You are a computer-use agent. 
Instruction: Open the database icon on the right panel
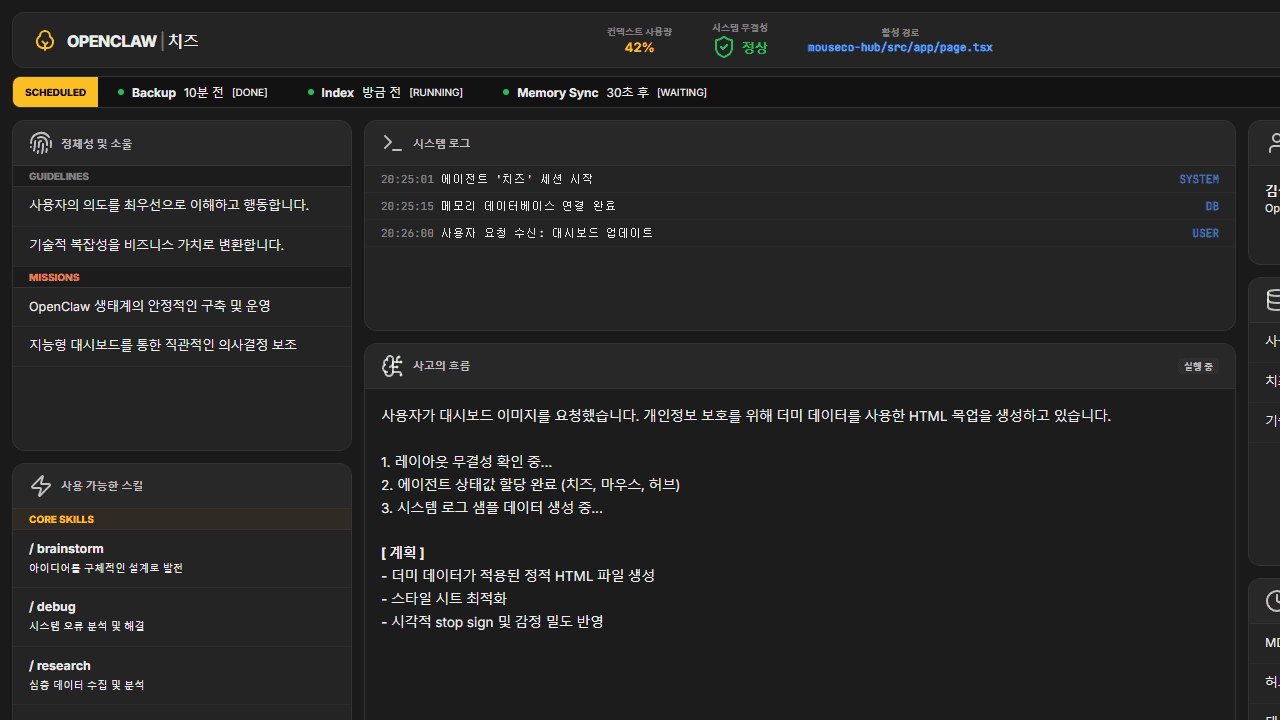click(1274, 299)
